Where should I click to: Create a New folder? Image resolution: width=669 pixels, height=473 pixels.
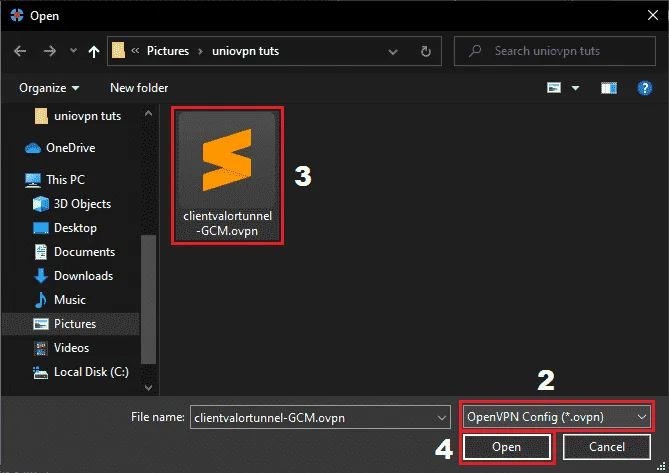(139, 88)
